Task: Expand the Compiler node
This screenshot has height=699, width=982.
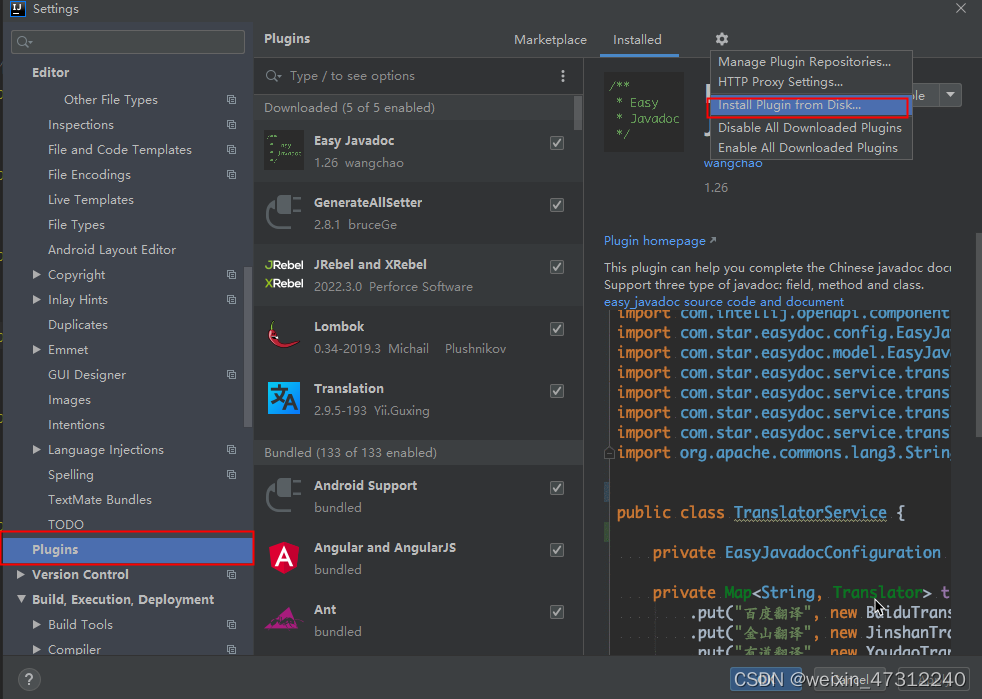Action: point(36,650)
